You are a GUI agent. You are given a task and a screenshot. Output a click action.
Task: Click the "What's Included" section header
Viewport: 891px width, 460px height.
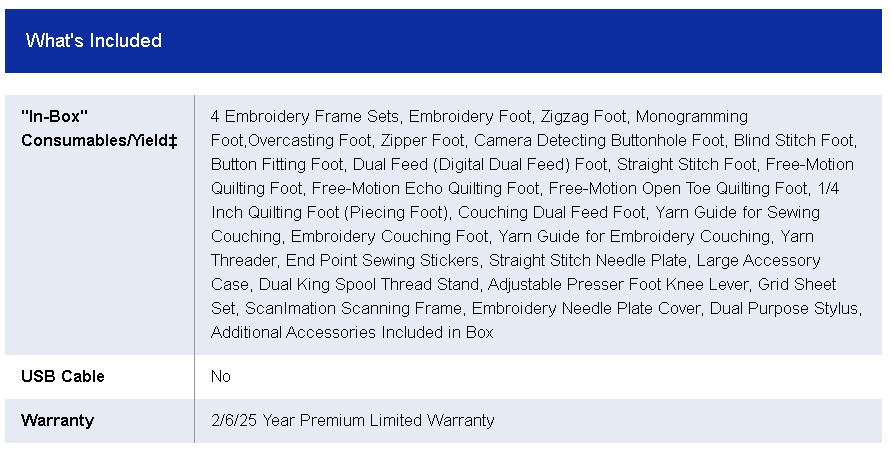point(94,41)
